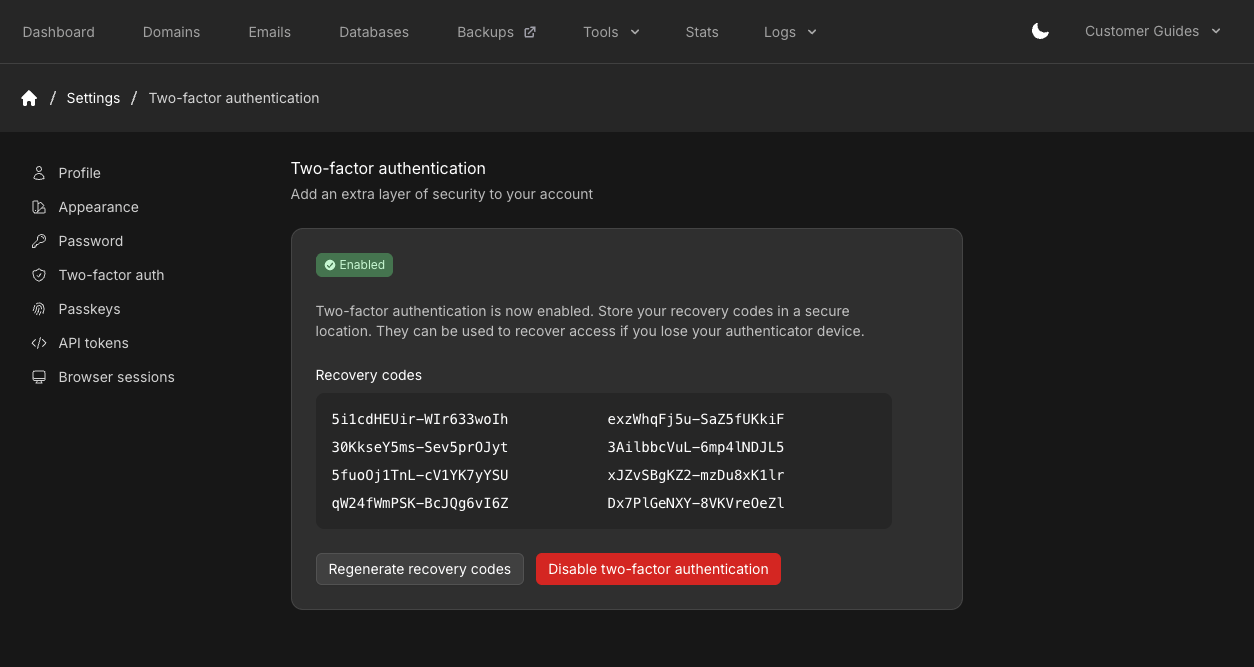Click recovery code 30KkseY5ms-Sev5prOJyt
1254x667 pixels.
click(x=420, y=447)
